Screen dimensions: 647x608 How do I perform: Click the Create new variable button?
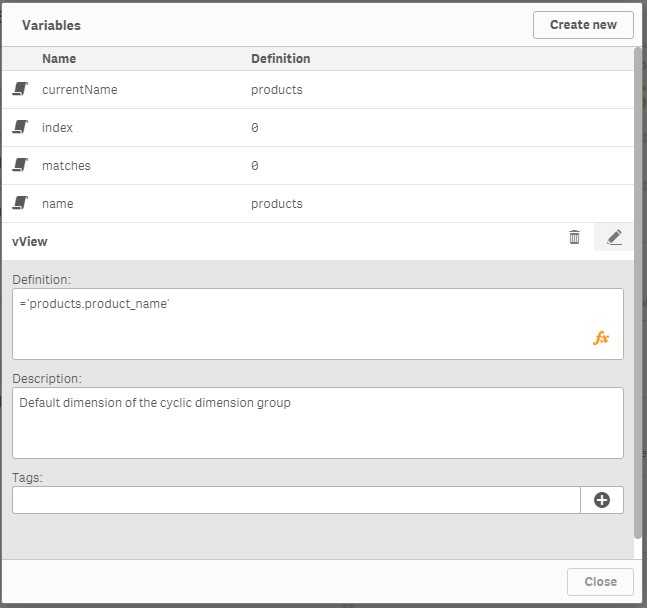(x=583, y=25)
